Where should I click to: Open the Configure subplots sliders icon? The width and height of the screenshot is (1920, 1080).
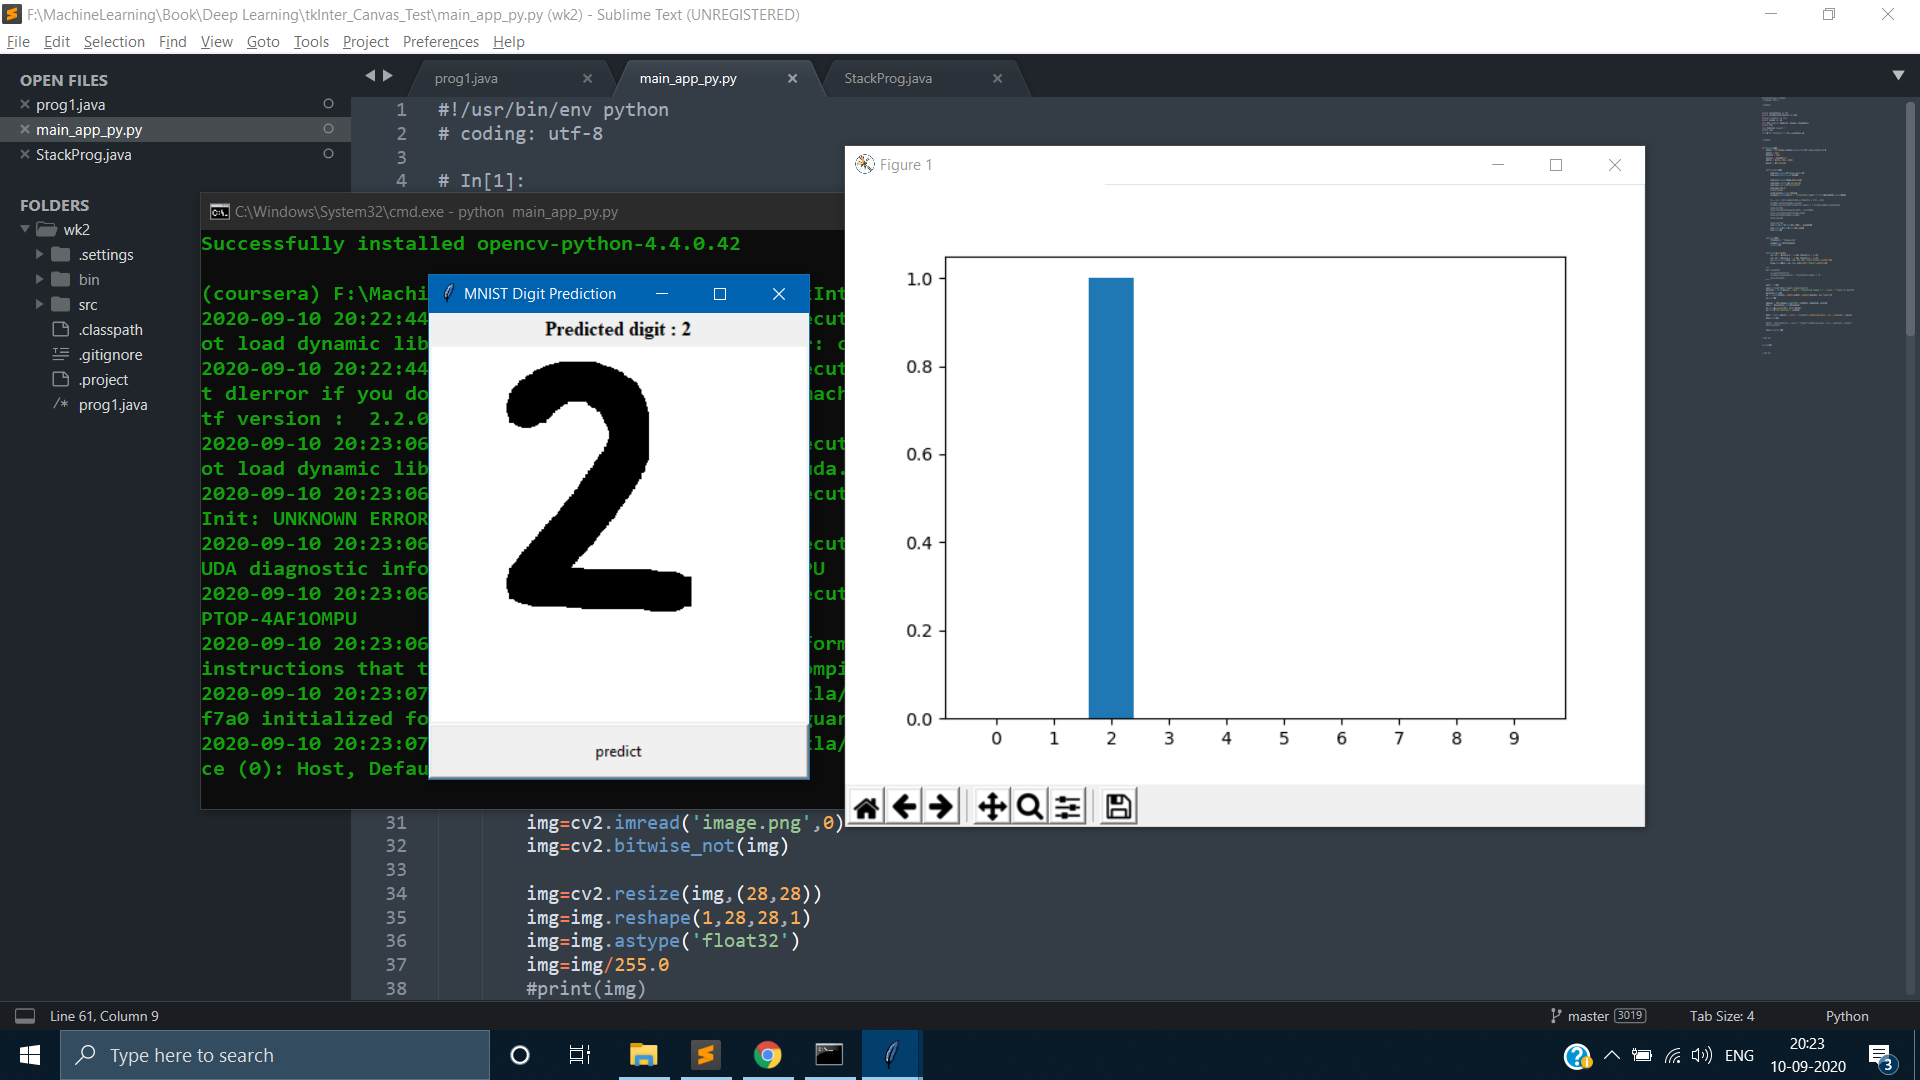(x=1067, y=807)
